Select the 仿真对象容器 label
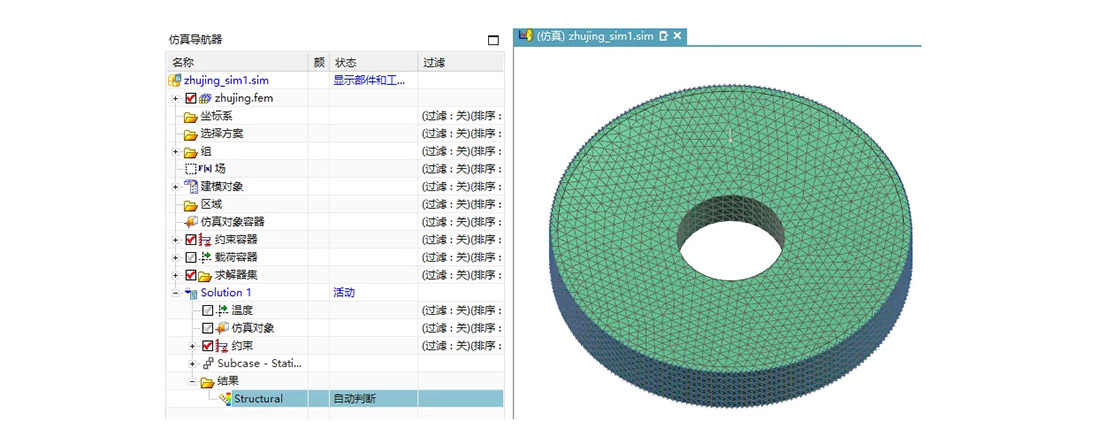Viewport: 1100px width, 444px height. (233, 222)
